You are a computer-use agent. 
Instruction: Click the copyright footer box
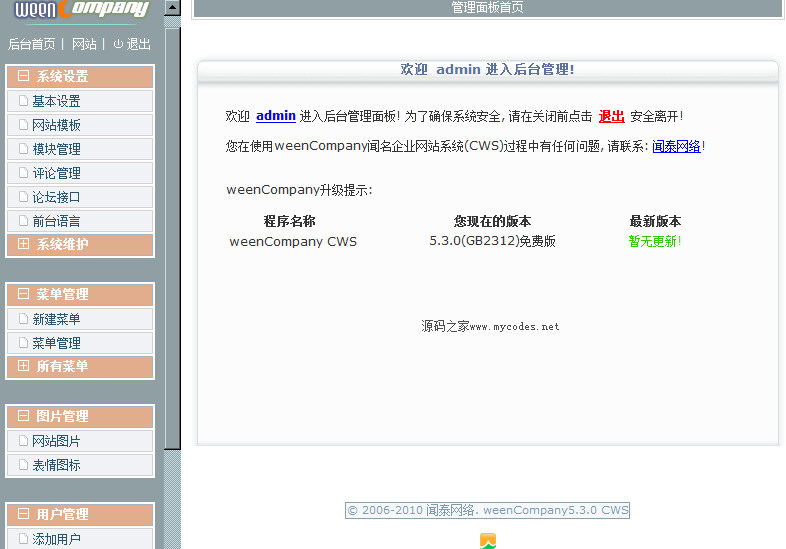pos(487,510)
